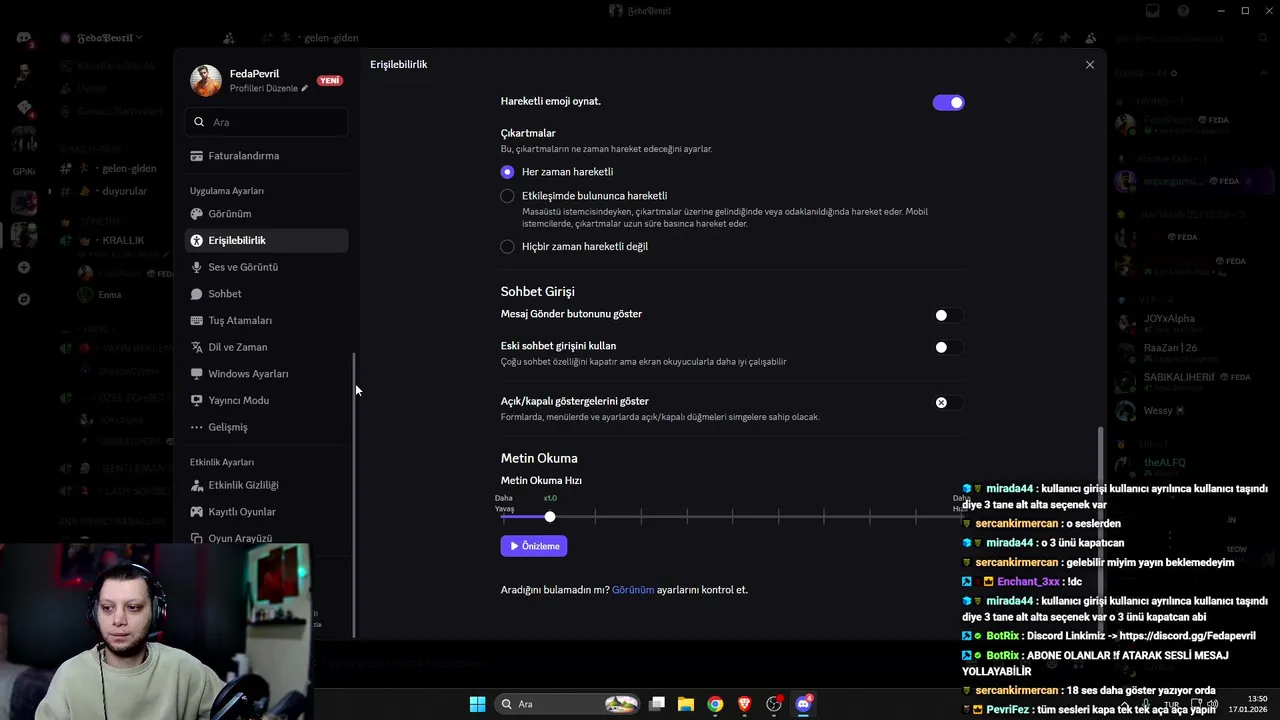Open Ses ve Görüntü settings
The height and width of the screenshot is (720, 1280).
(266, 267)
